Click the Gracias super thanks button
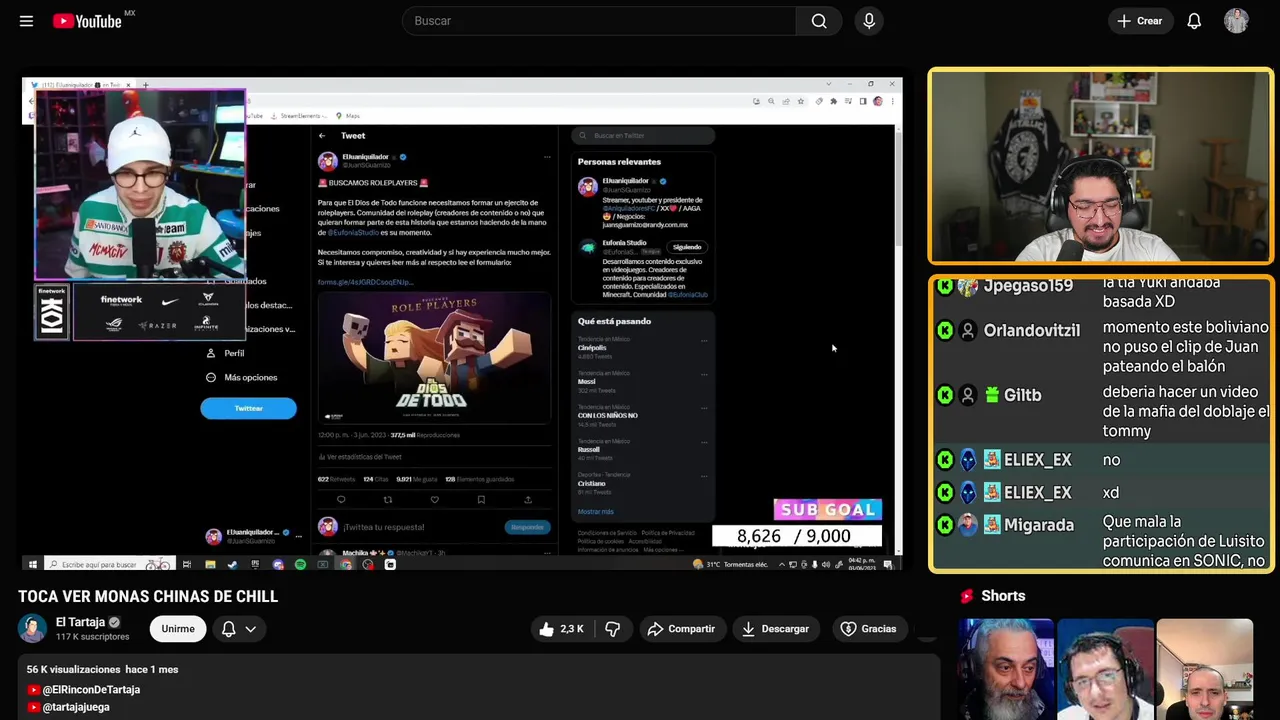 [868, 629]
